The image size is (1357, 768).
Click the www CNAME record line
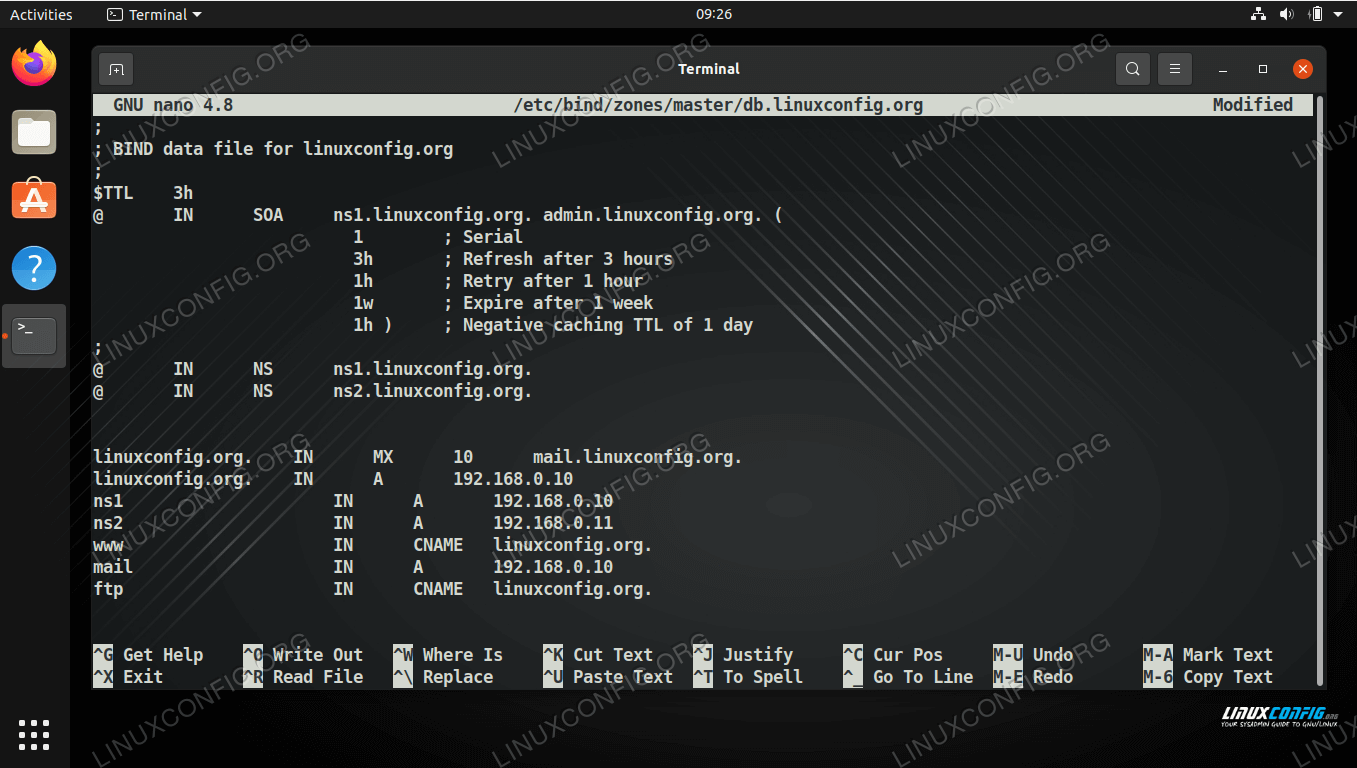coord(373,545)
